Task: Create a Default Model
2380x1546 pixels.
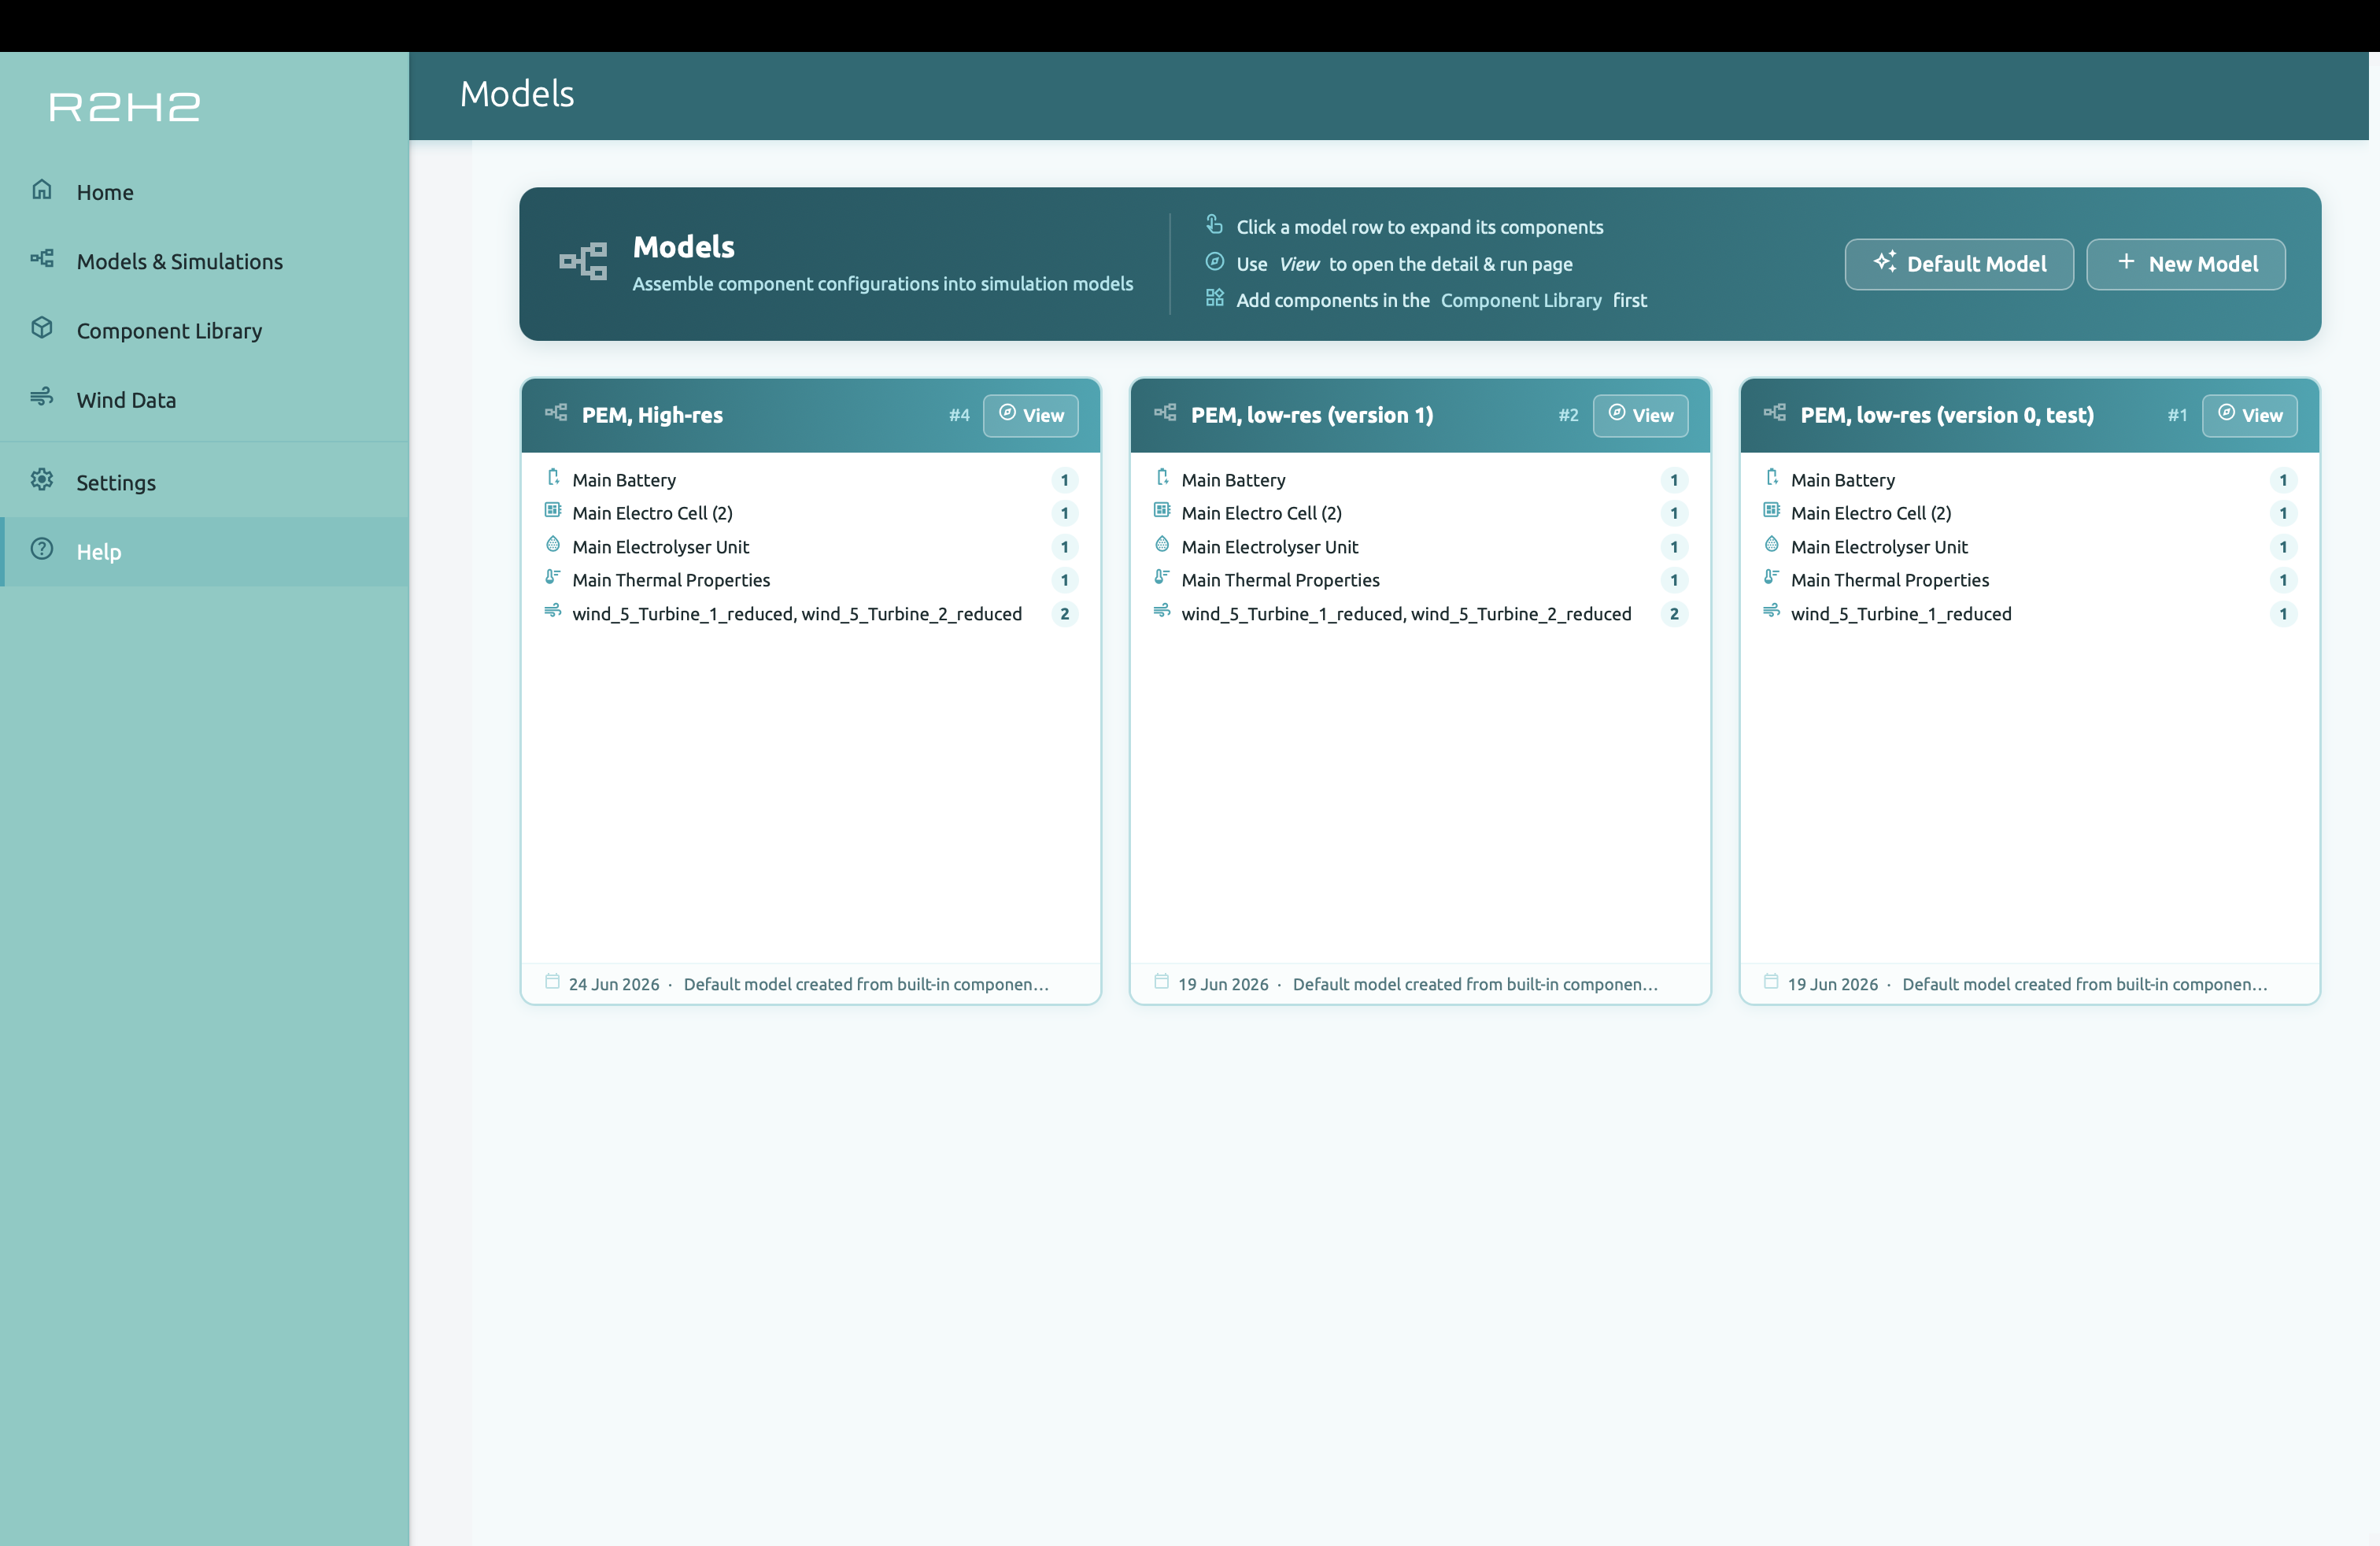Action: click(x=1959, y=264)
